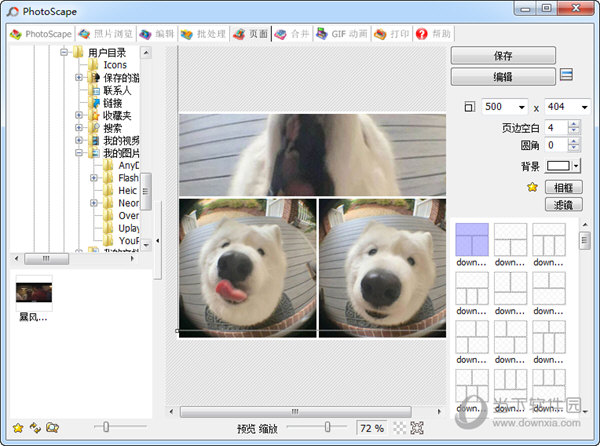Expand the 收藏夹 folder in tree

[x=79, y=116]
